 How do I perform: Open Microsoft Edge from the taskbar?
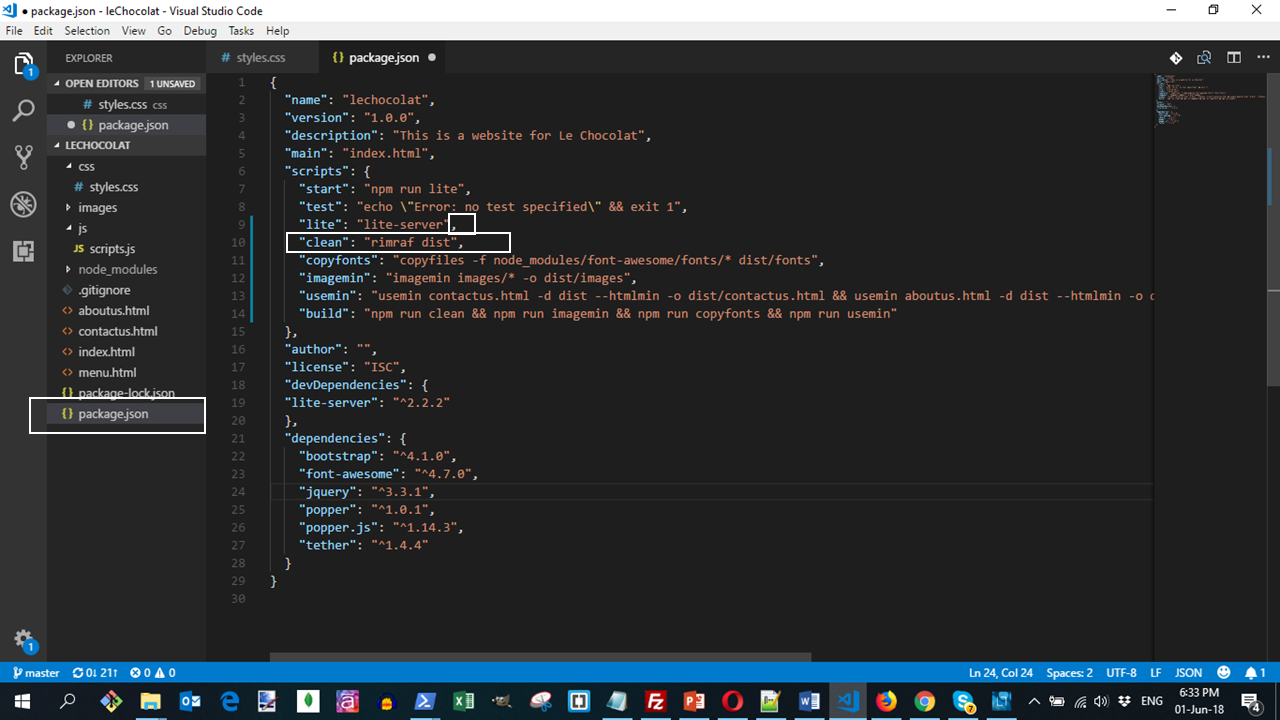coord(229,701)
